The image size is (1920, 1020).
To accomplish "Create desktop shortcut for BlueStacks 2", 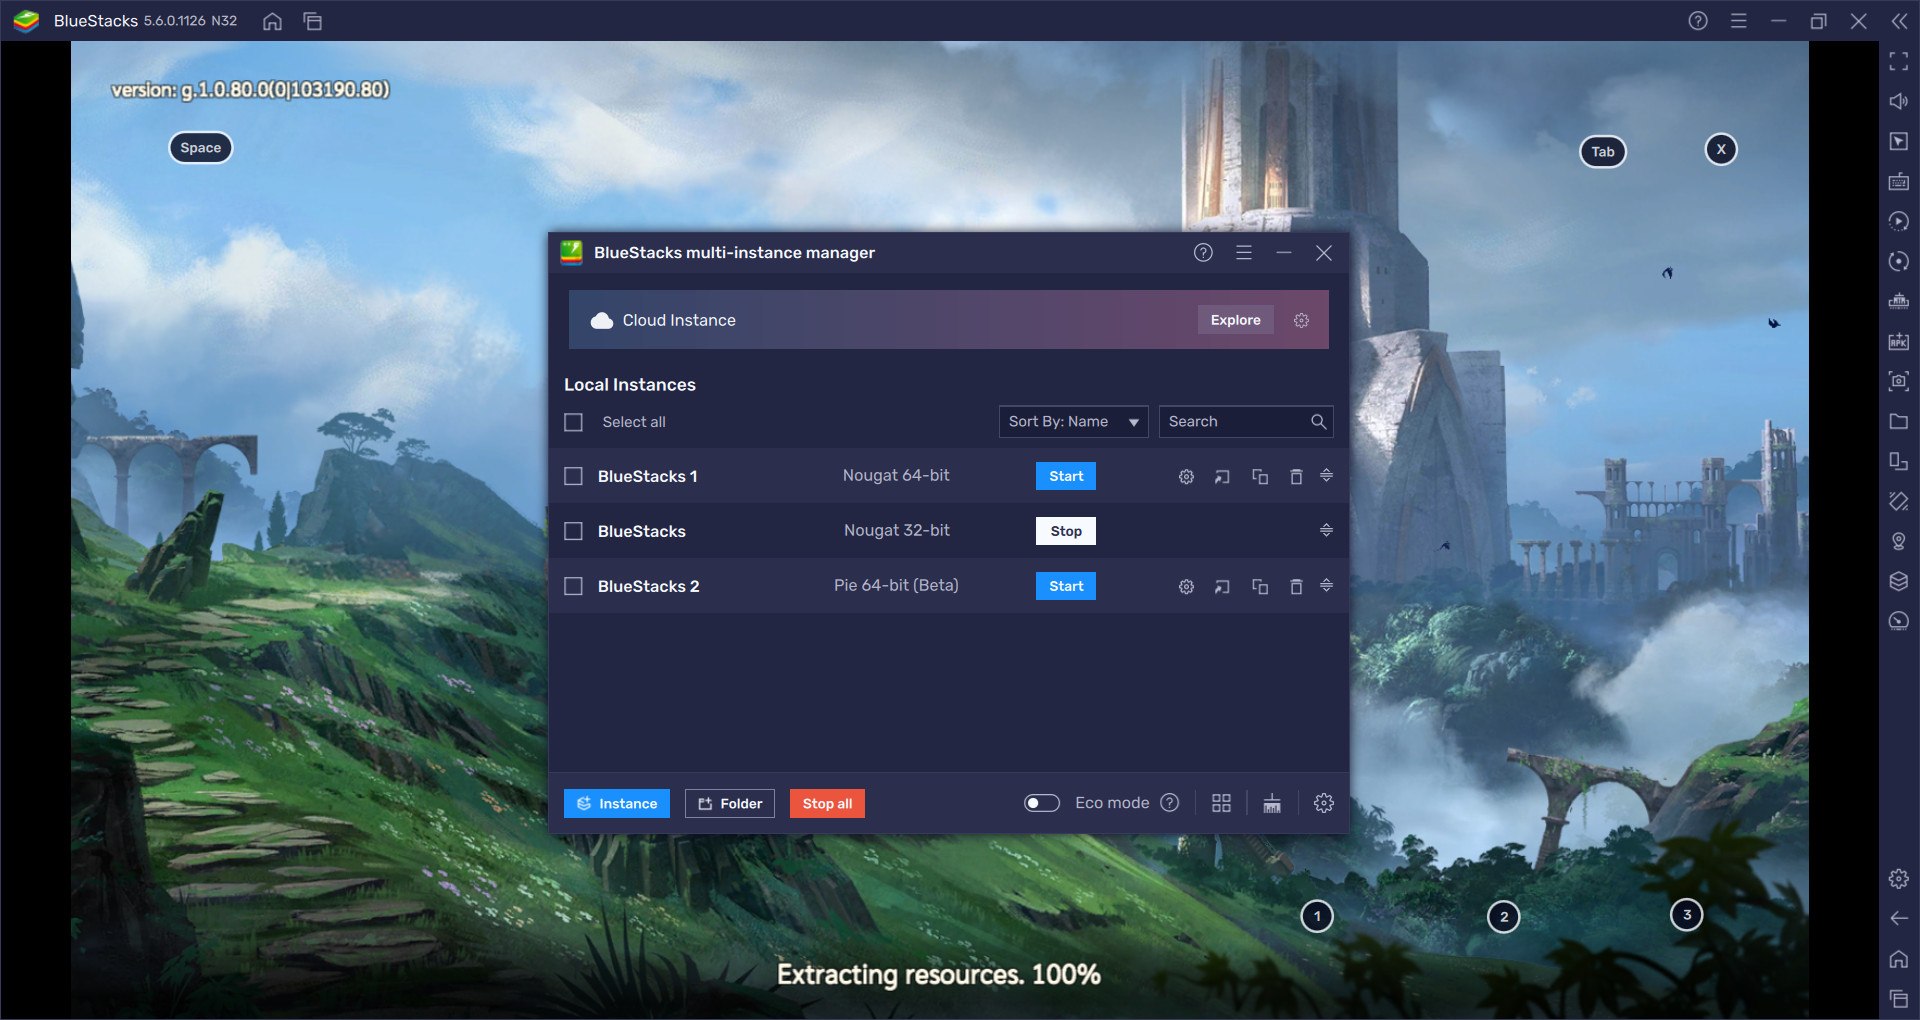I will click(1222, 587).
